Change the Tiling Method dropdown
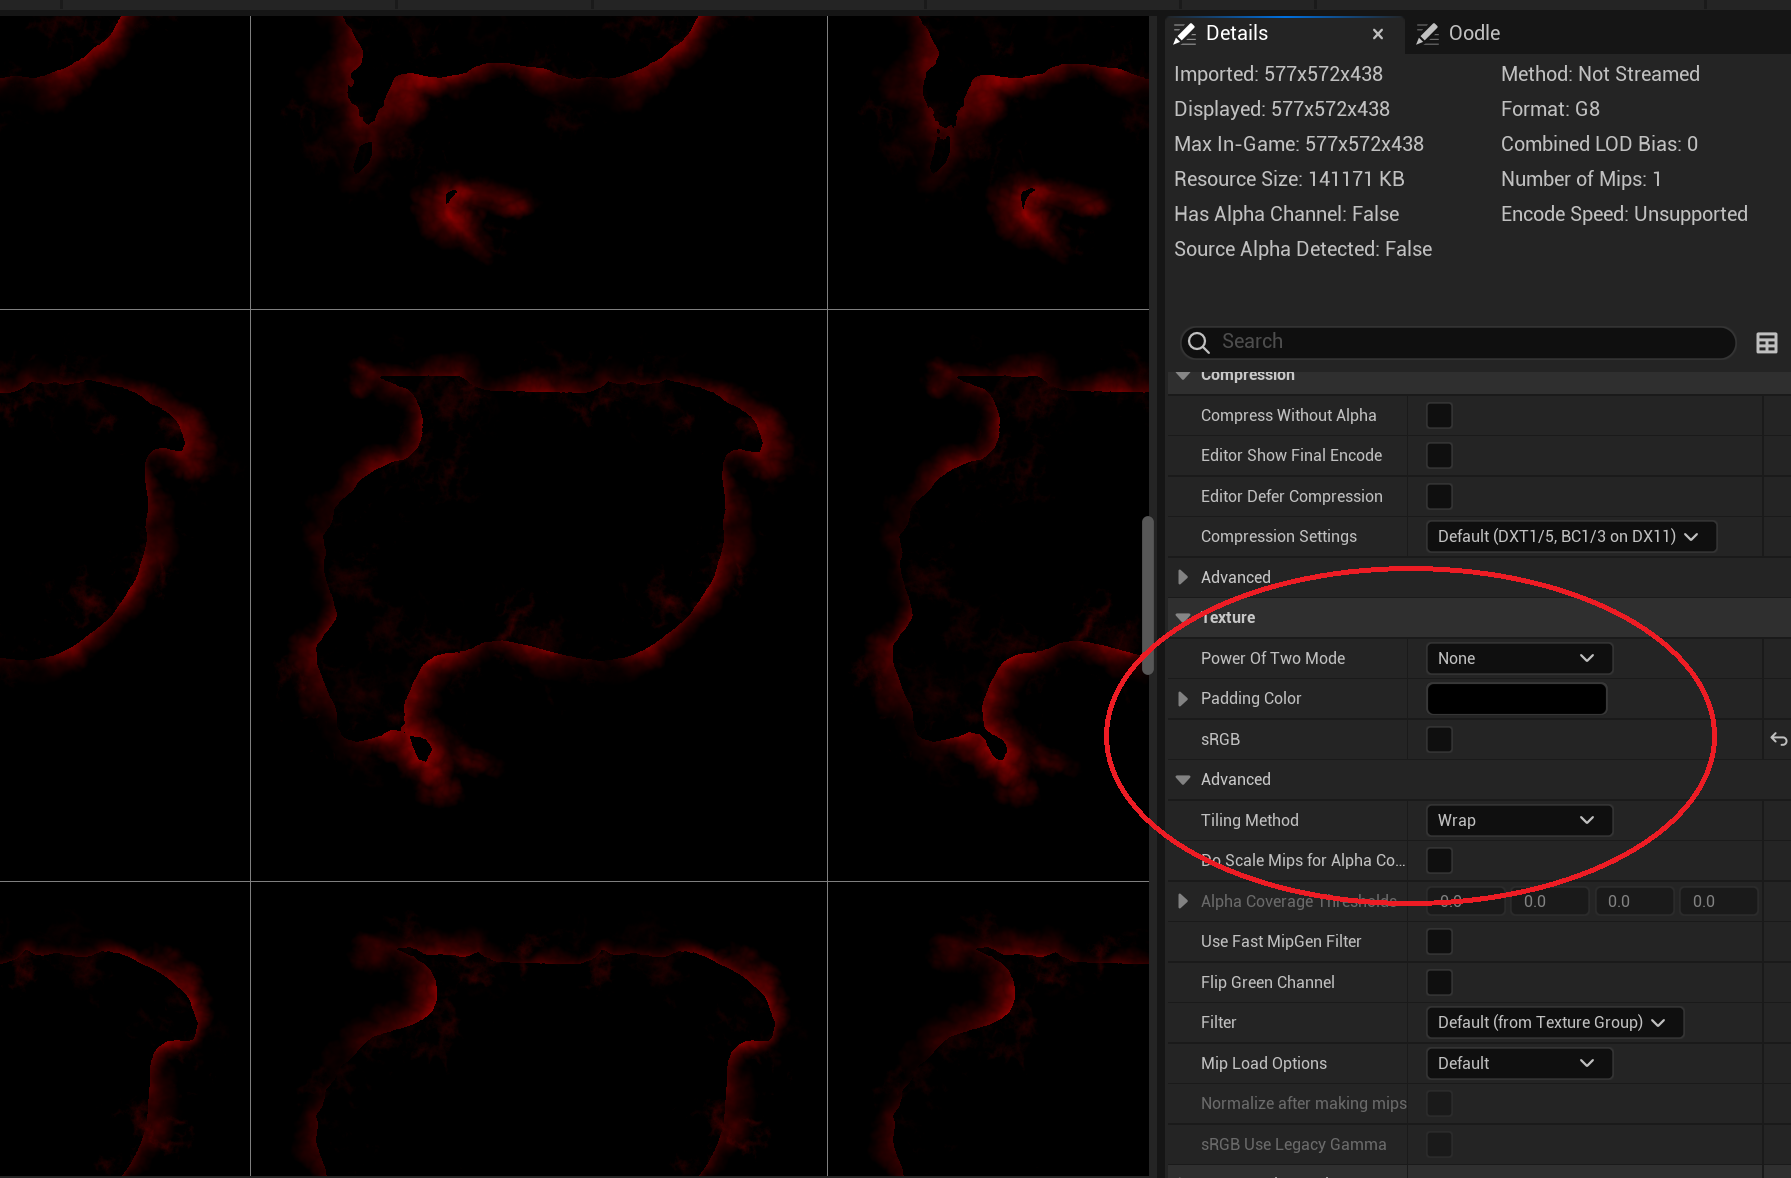 pyautogui.click(x=1518, y=820)
